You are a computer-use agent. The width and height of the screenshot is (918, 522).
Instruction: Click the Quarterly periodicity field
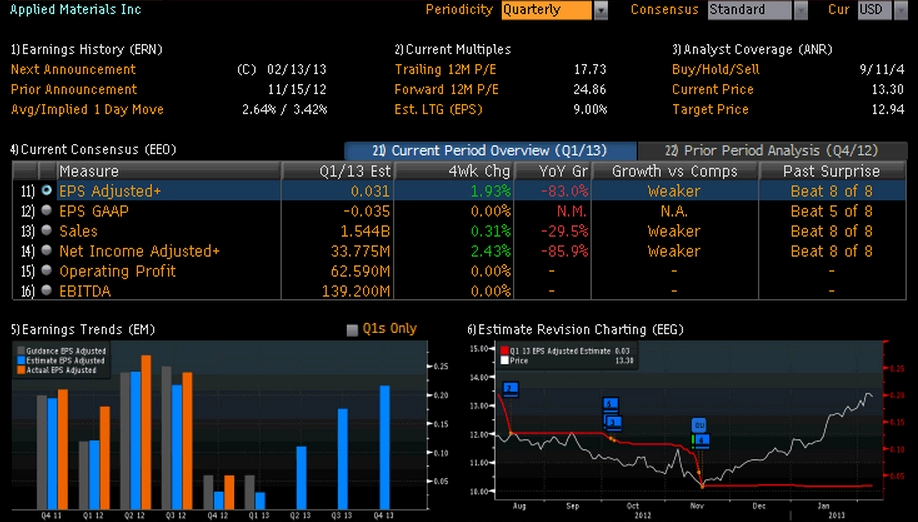[547, 10]
